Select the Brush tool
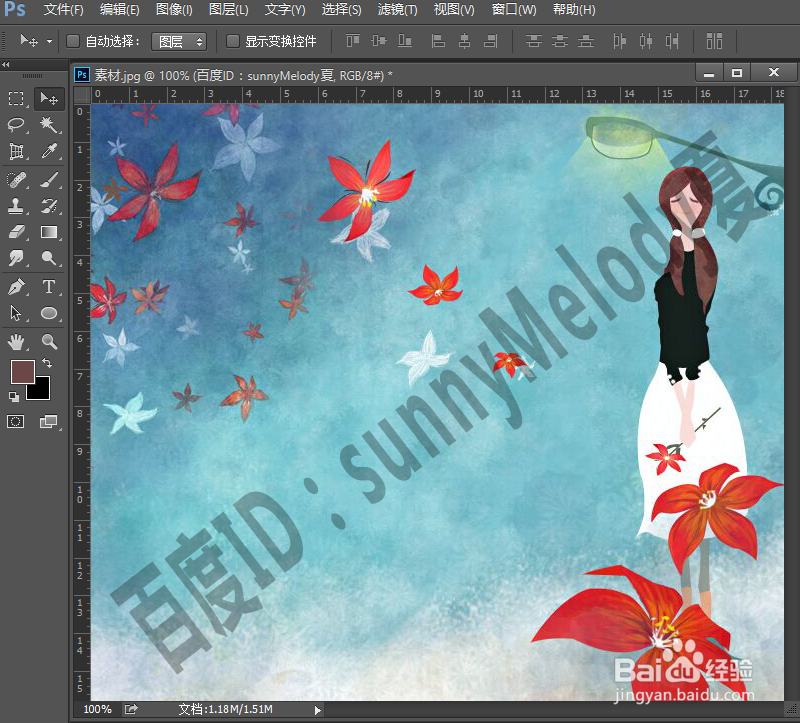The width and height of the screenshot is (800, 723). click(49, 180)
